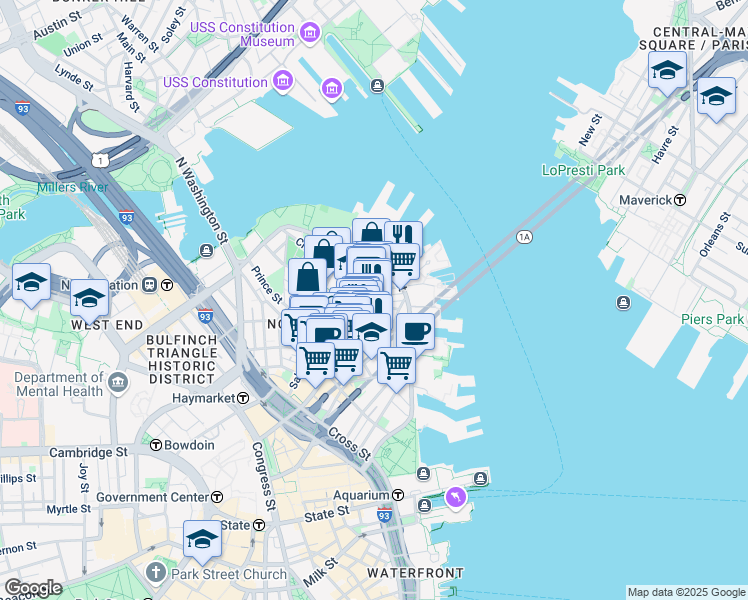The width and height of the screenshot is (748, 600).
Task: Open the Park Street Church cross pin
Action: 156,573
